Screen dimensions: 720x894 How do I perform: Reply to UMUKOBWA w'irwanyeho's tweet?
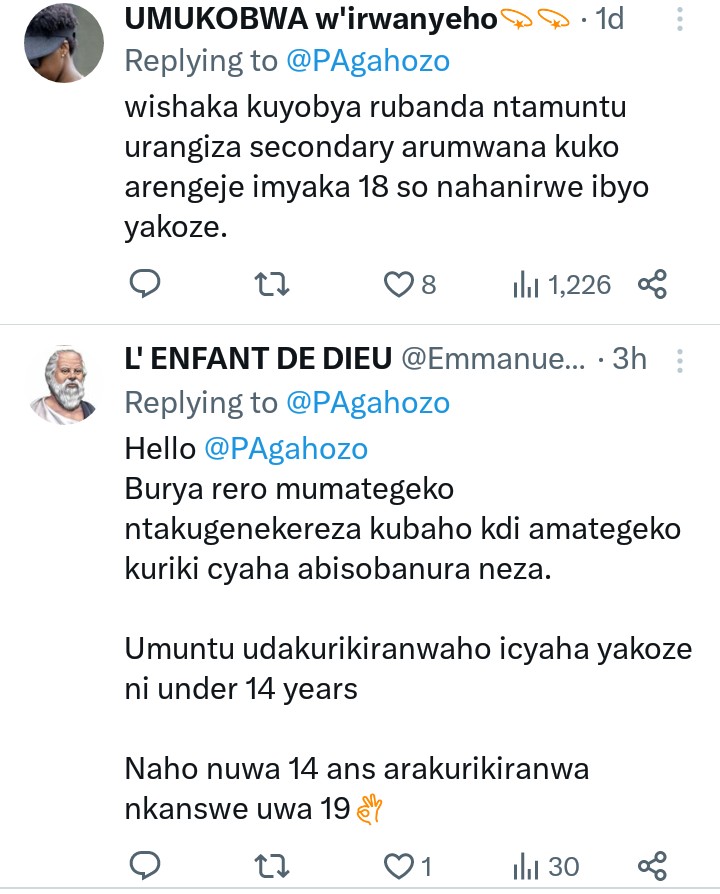146,285
